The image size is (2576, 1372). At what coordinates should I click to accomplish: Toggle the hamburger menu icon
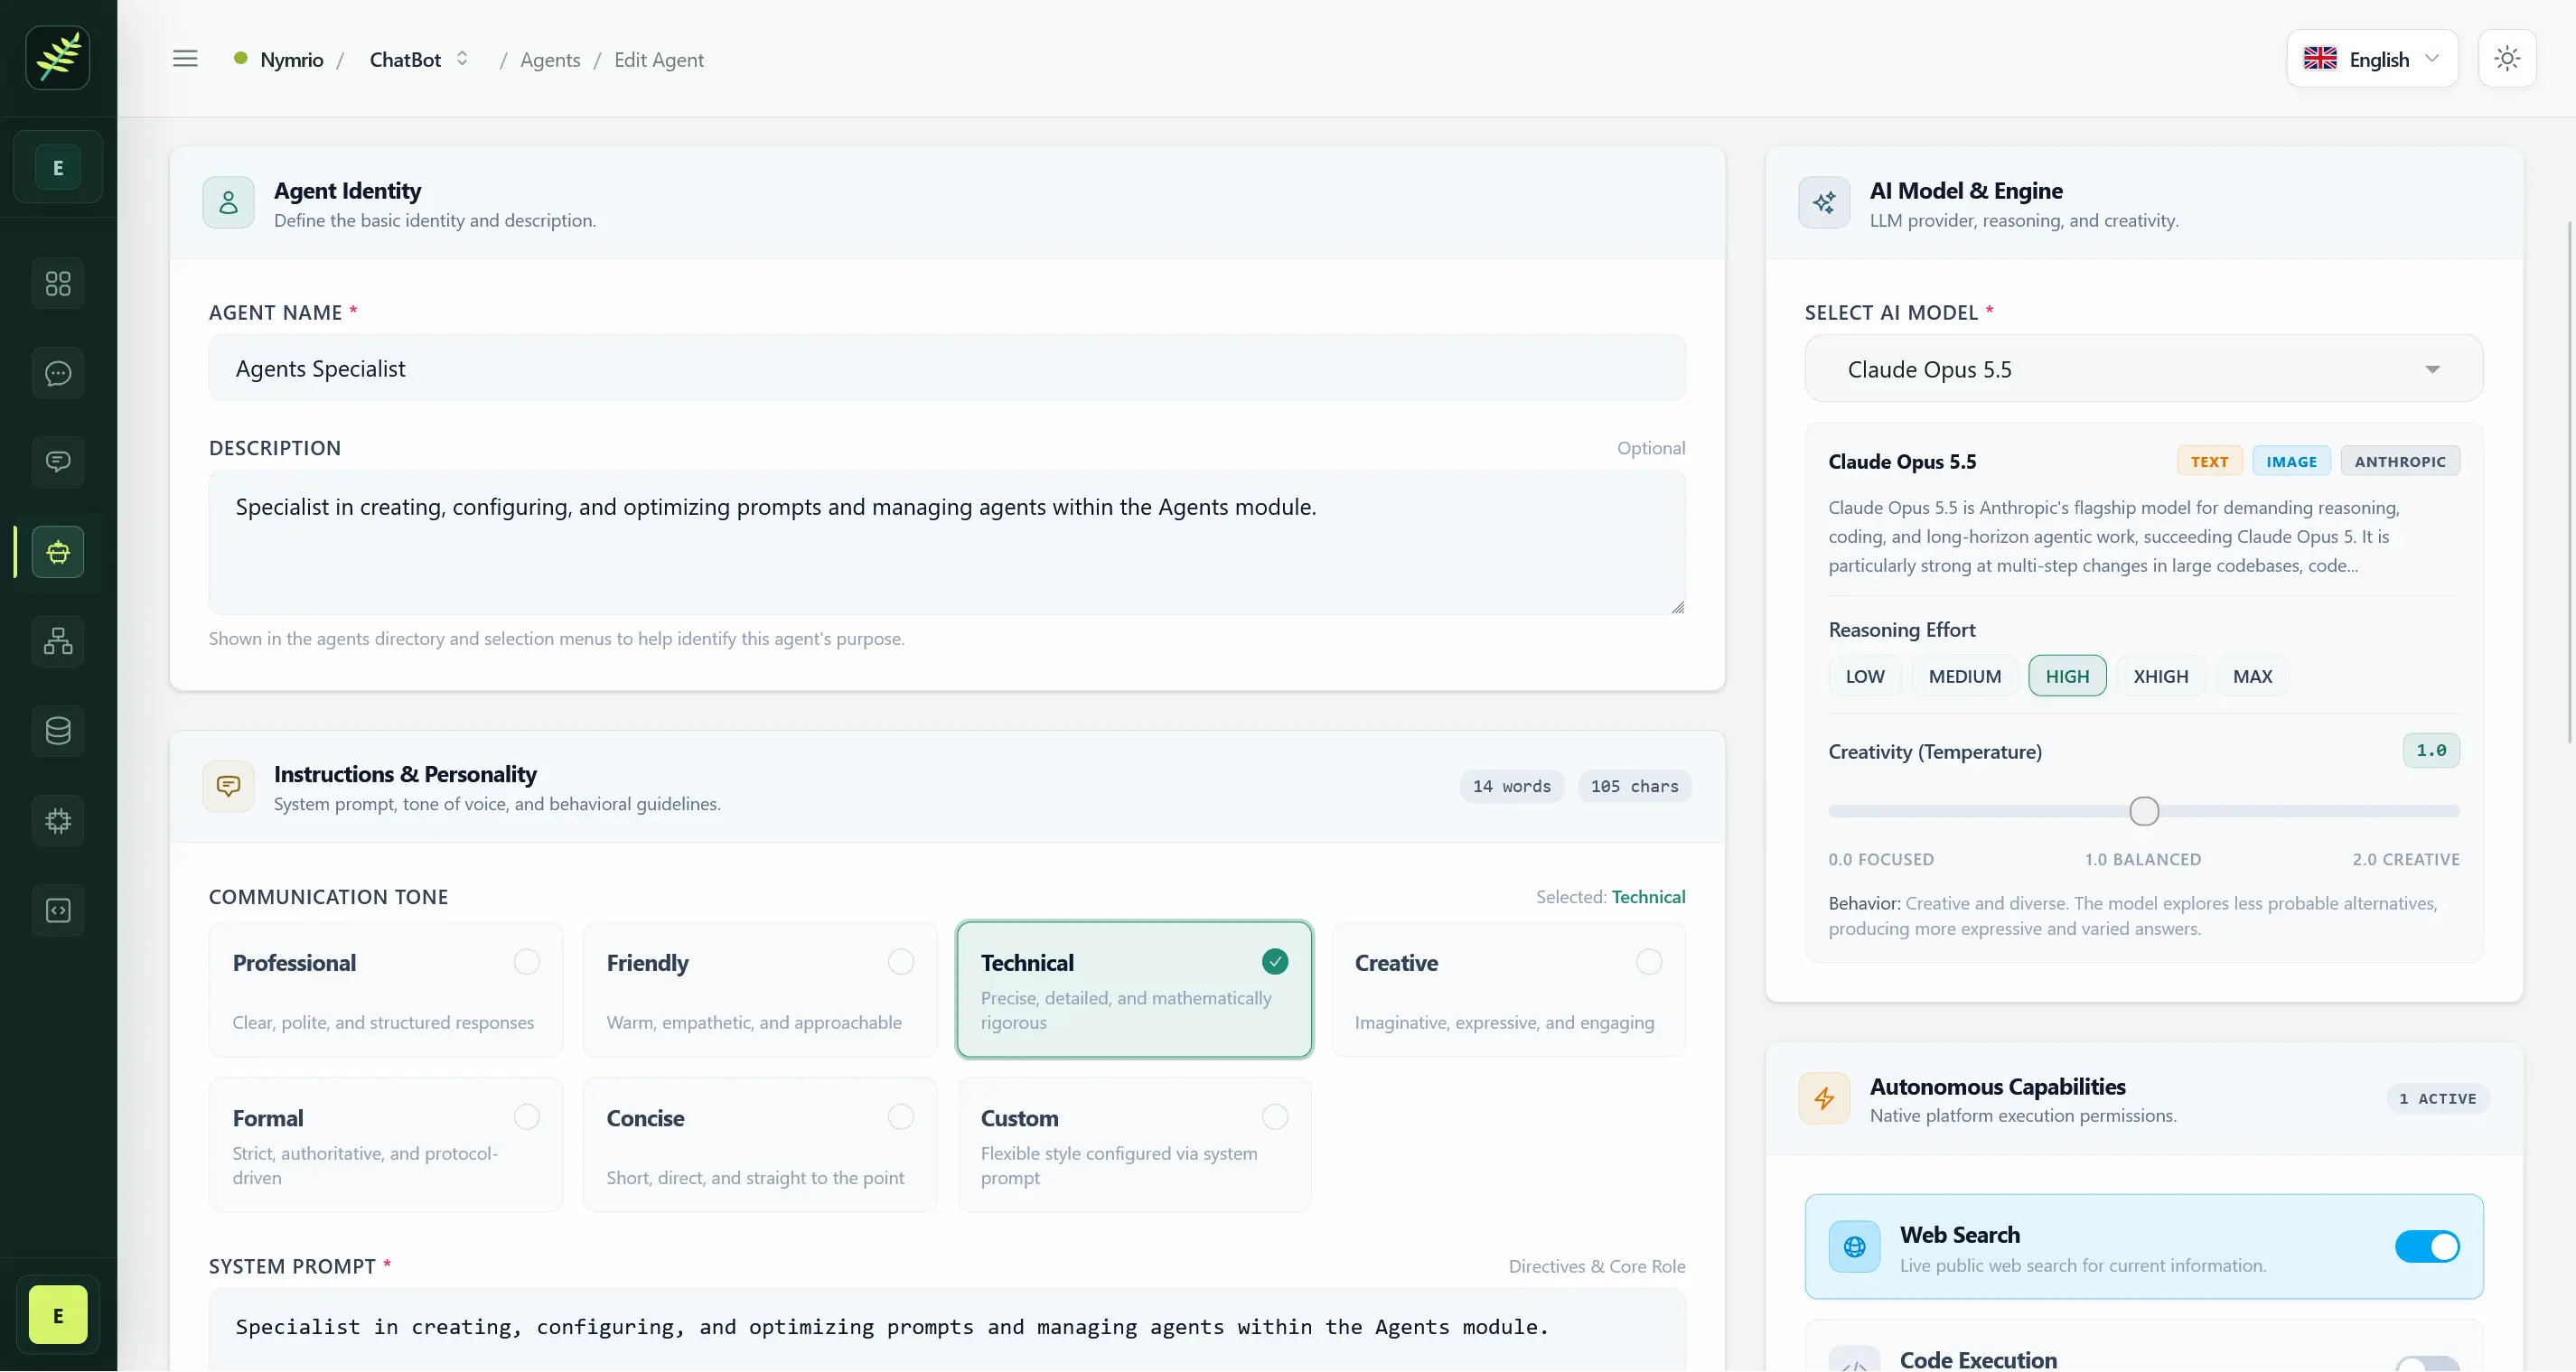coord(185,59)
